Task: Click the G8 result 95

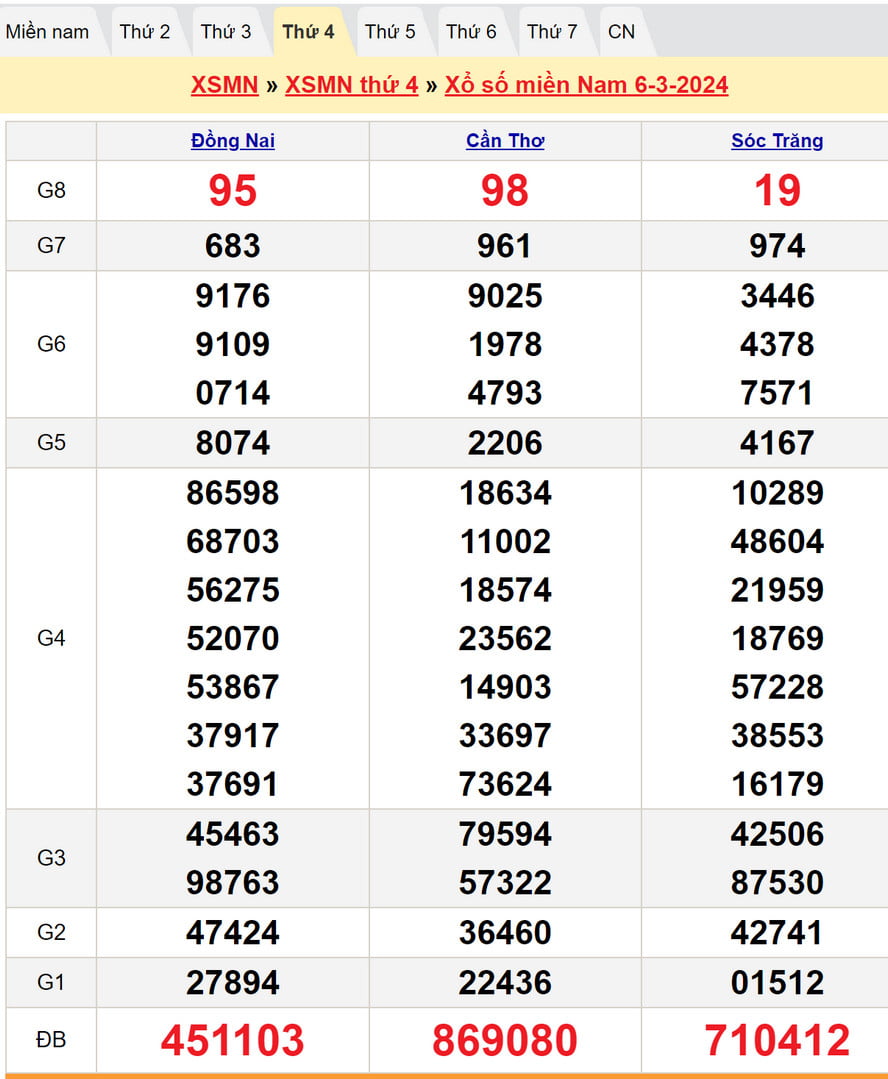Action: 233,190
